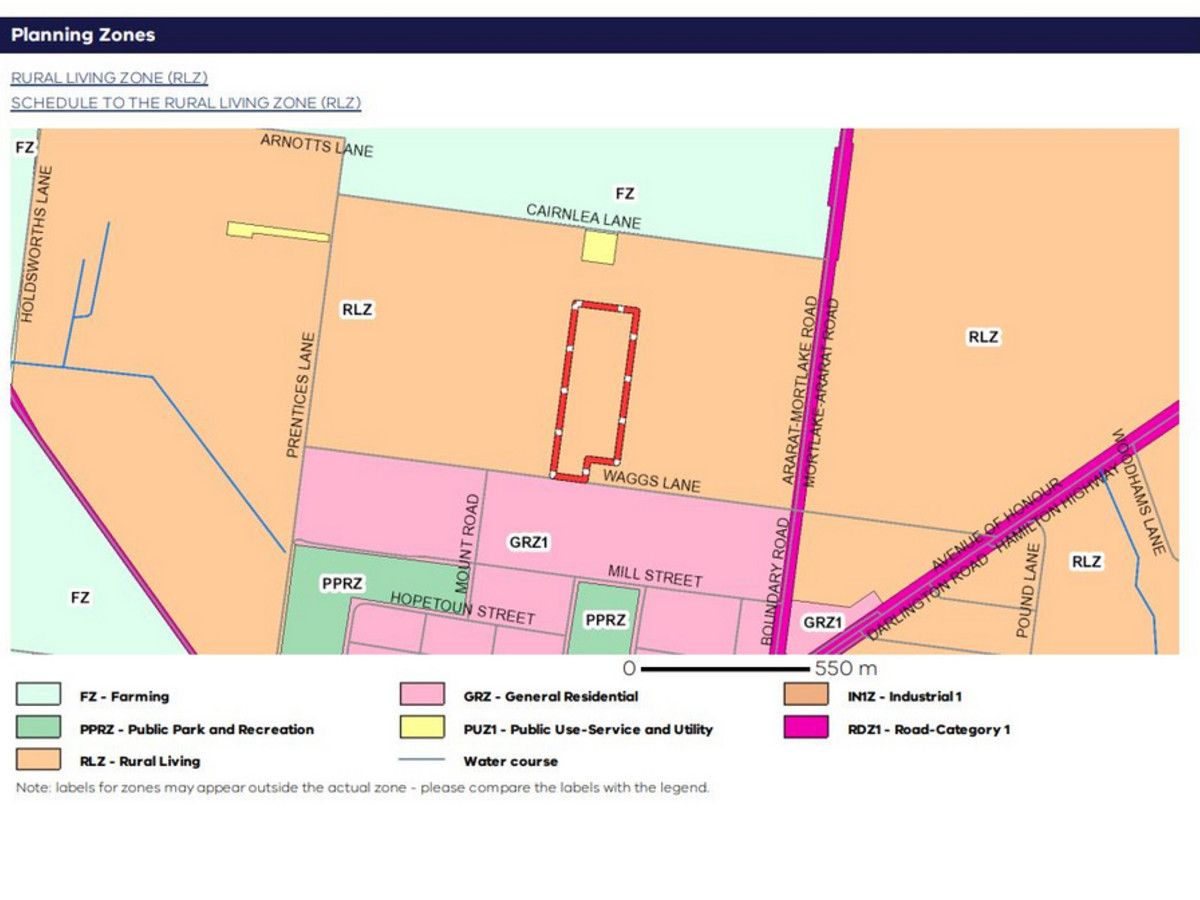Click the Woodhams Lane road label
1200x900 pixels.
coord(1139,492)
